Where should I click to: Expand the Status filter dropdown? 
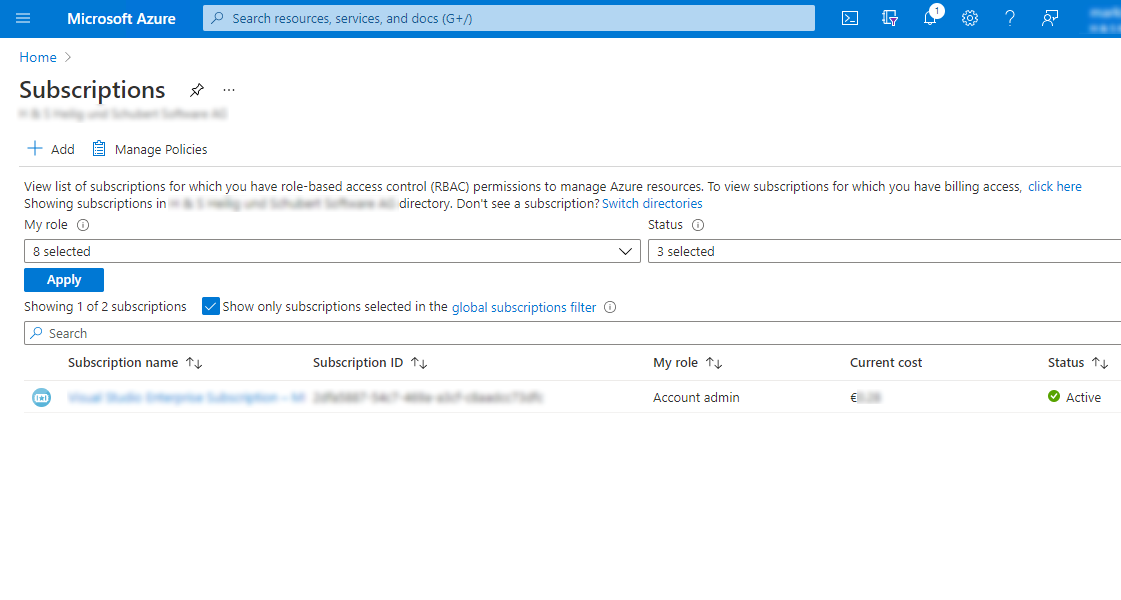tap(884, 252)
